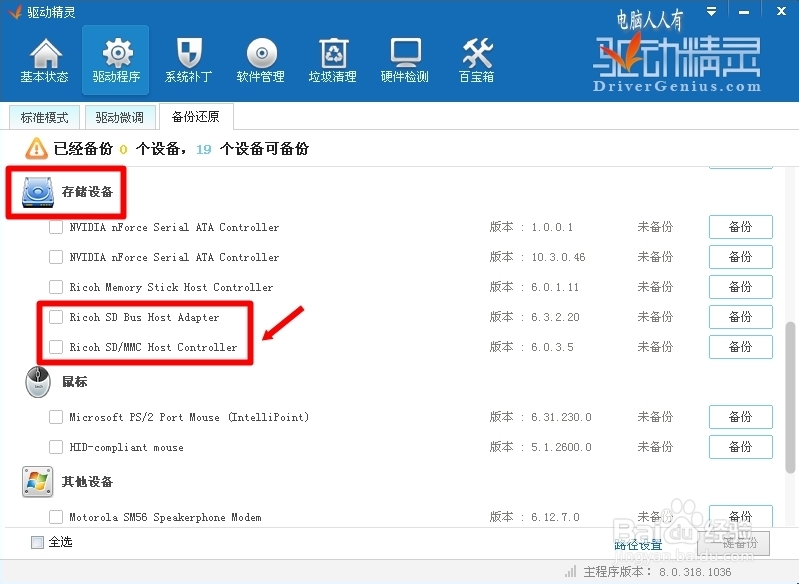The width and height of the screenshot is (799, 584).
Task: Check Microsoft PS/2 Port Mouse checkbox
Action: [56, 417]
